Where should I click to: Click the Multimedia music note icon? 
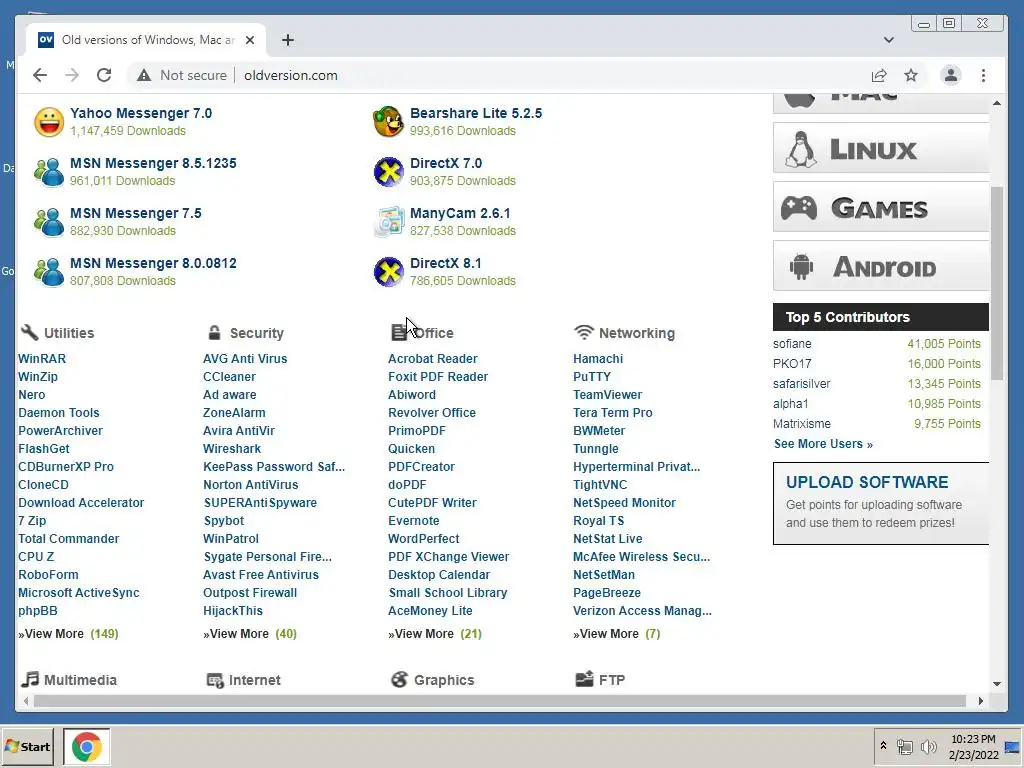[30, 679]
